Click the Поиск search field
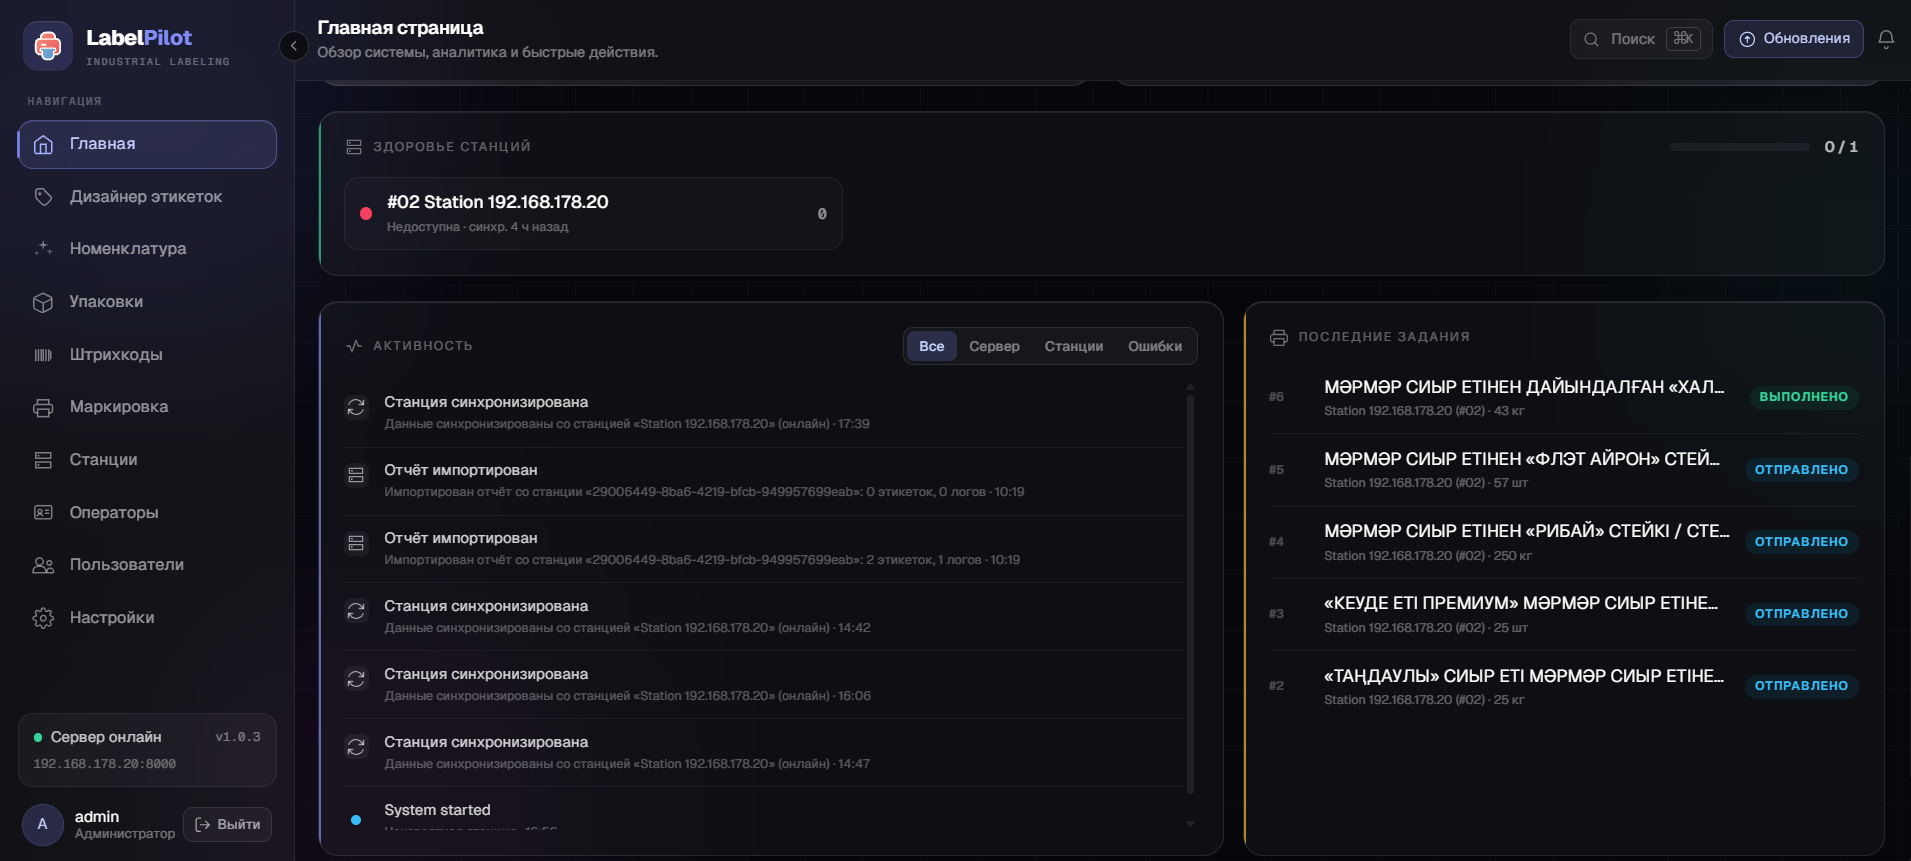Viewport: 1911px width, 861px height. 1641,39
